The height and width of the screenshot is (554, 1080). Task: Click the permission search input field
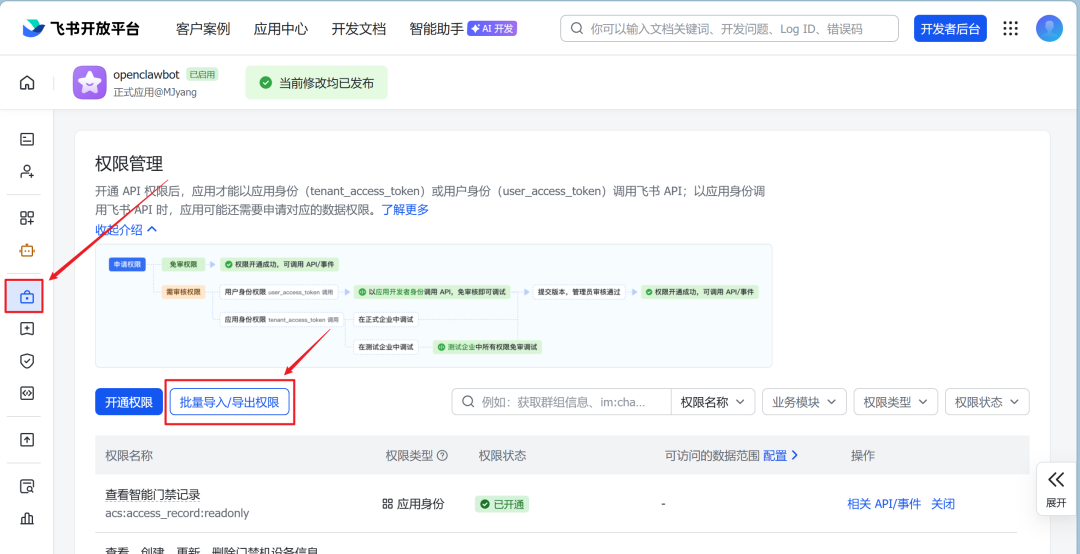point(570,402)
